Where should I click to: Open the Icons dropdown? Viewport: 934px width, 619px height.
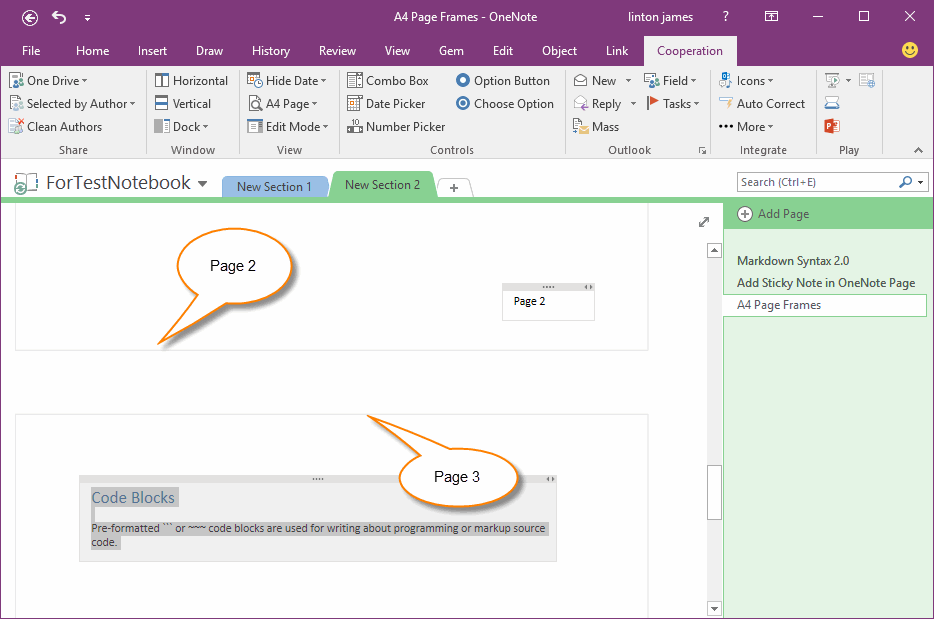746,80
